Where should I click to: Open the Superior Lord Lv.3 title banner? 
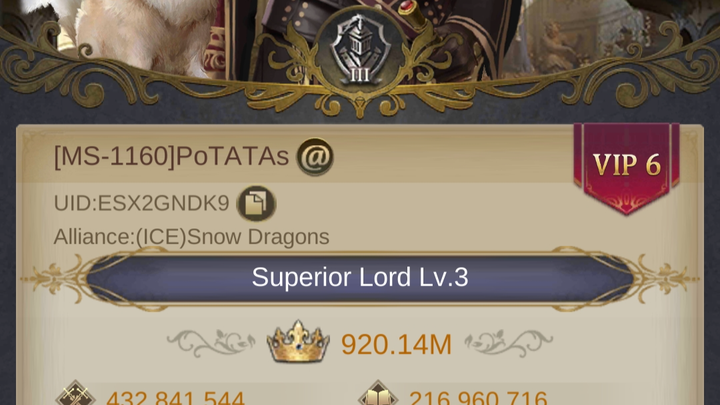tap(360, 277)
